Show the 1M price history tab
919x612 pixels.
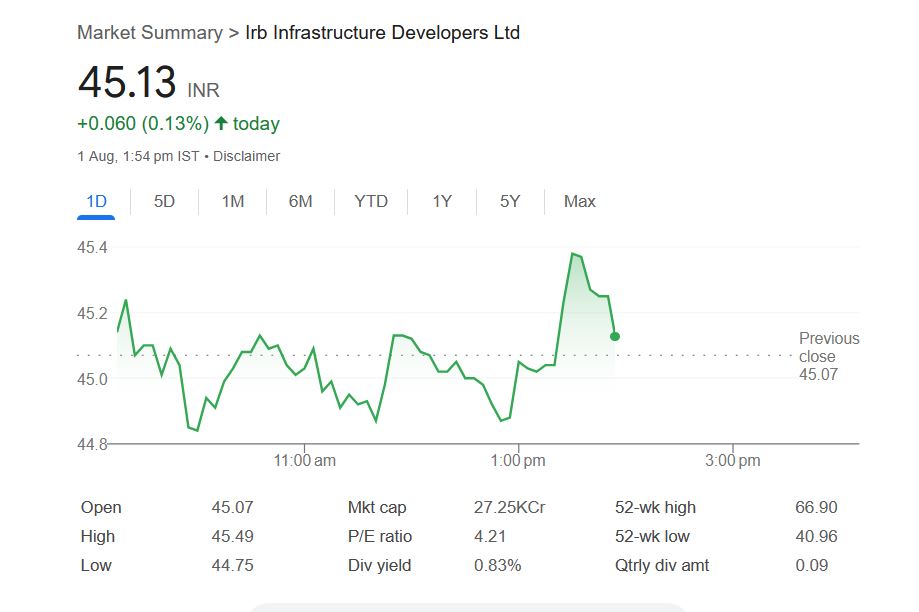click(232, 201)
